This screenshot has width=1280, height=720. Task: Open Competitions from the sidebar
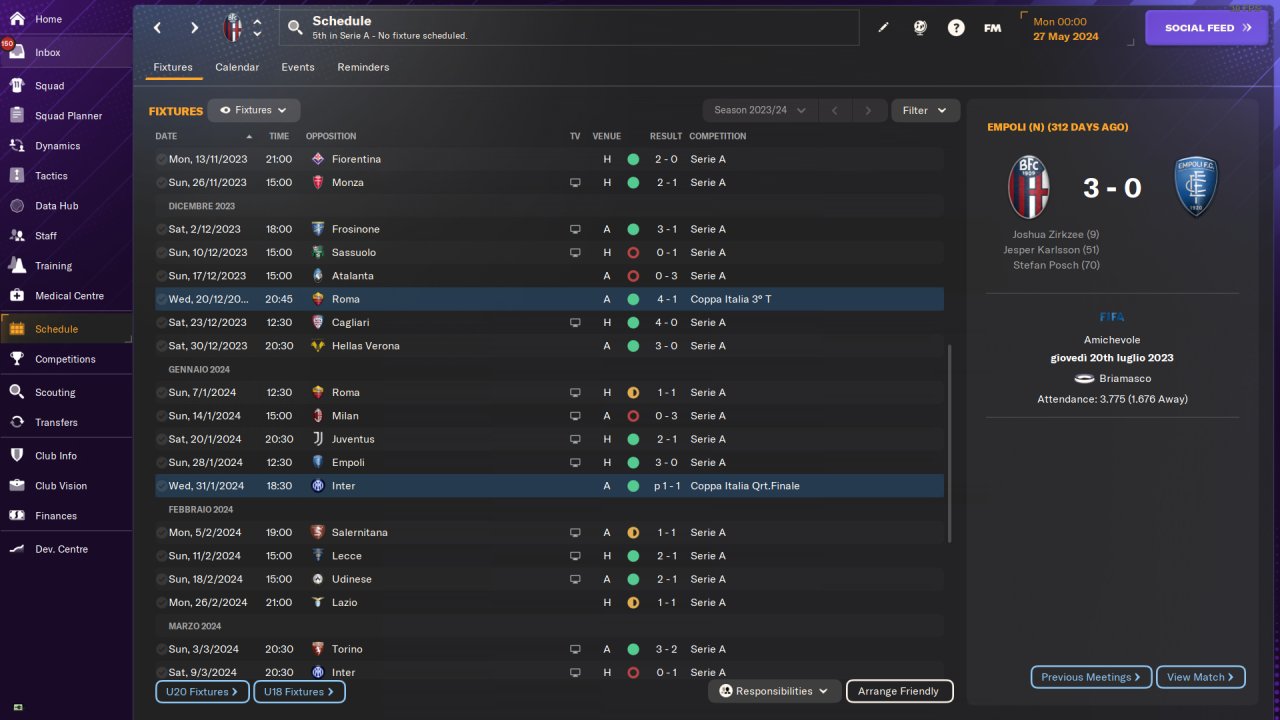pyautogui.click(x=66, y=359)
